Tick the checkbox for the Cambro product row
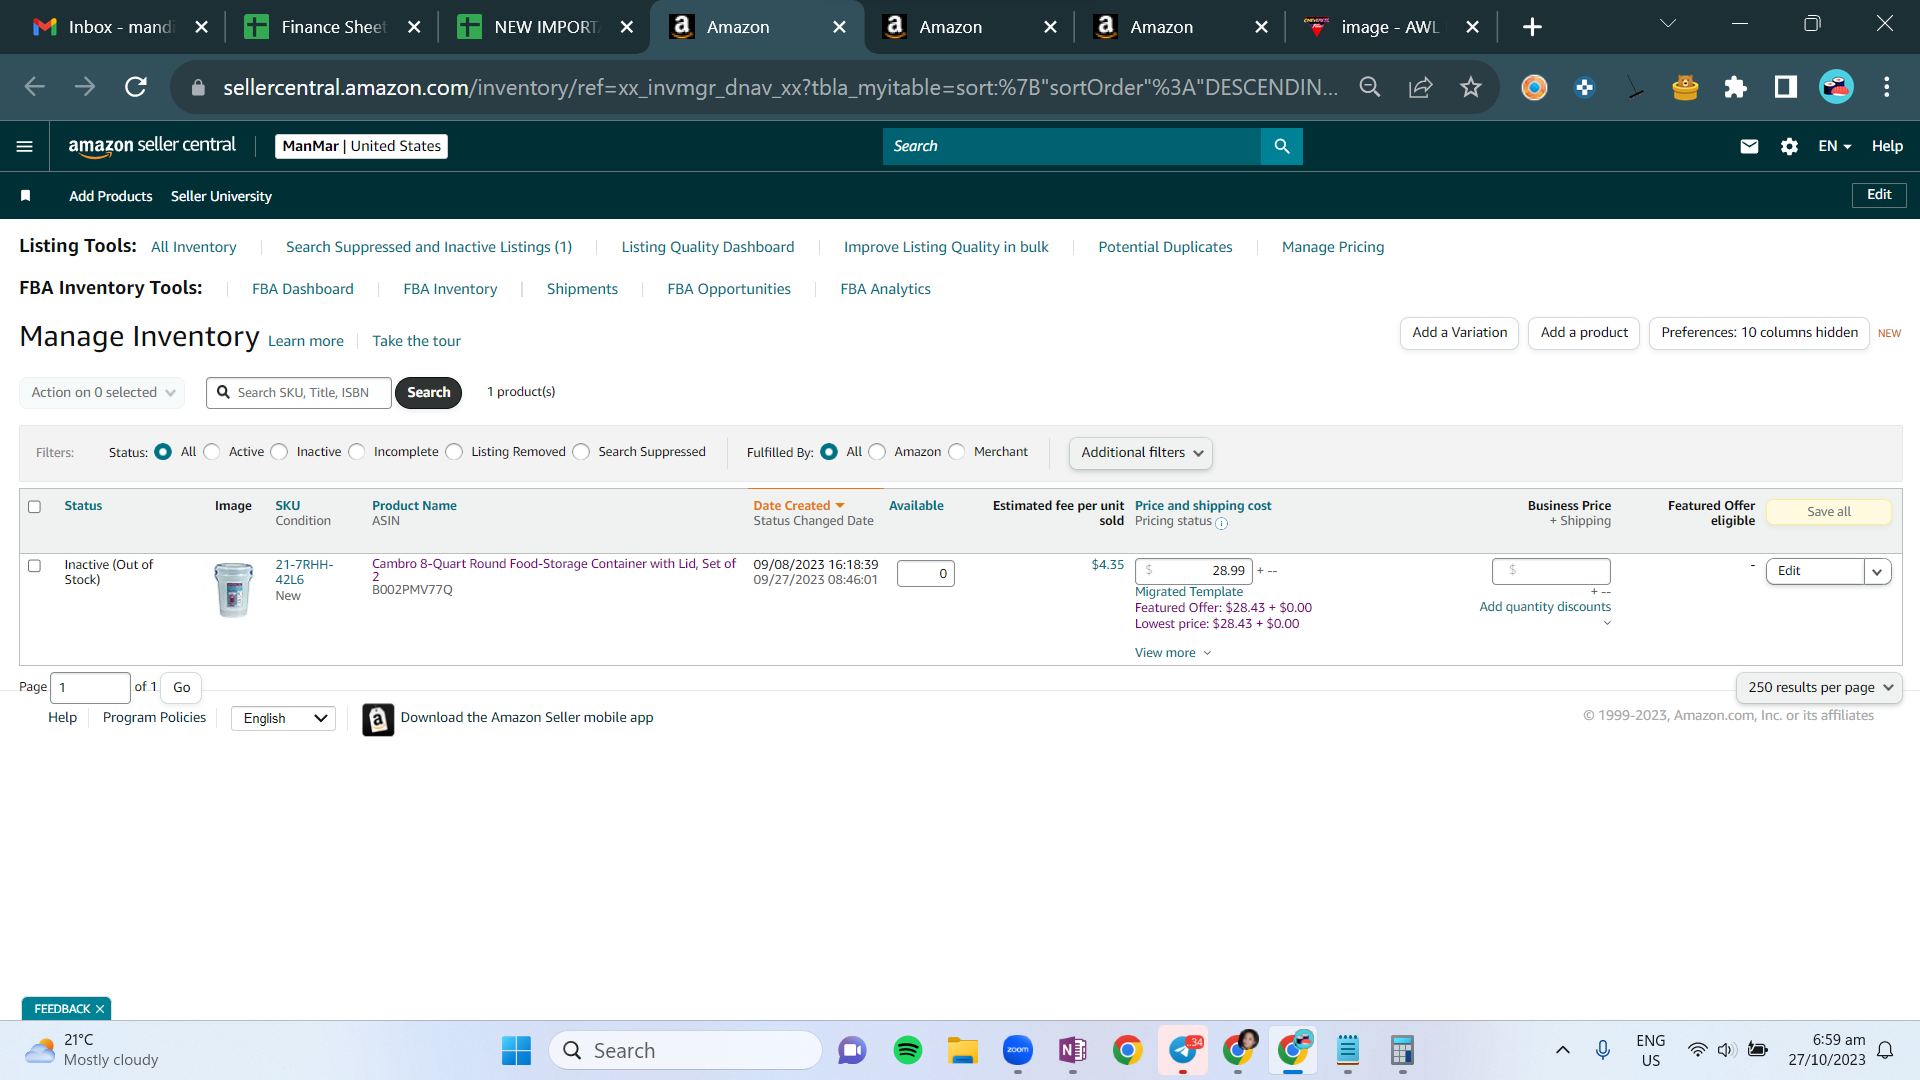This screenshot has height=1080, width=1920. (x=34, y=566)
